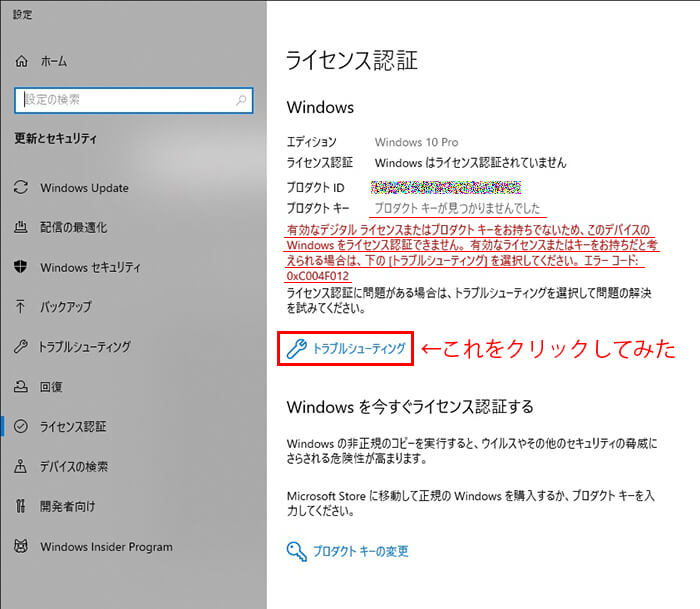
Task: Open 配信の最適化 settings page
Action: (x=74, y=227)
